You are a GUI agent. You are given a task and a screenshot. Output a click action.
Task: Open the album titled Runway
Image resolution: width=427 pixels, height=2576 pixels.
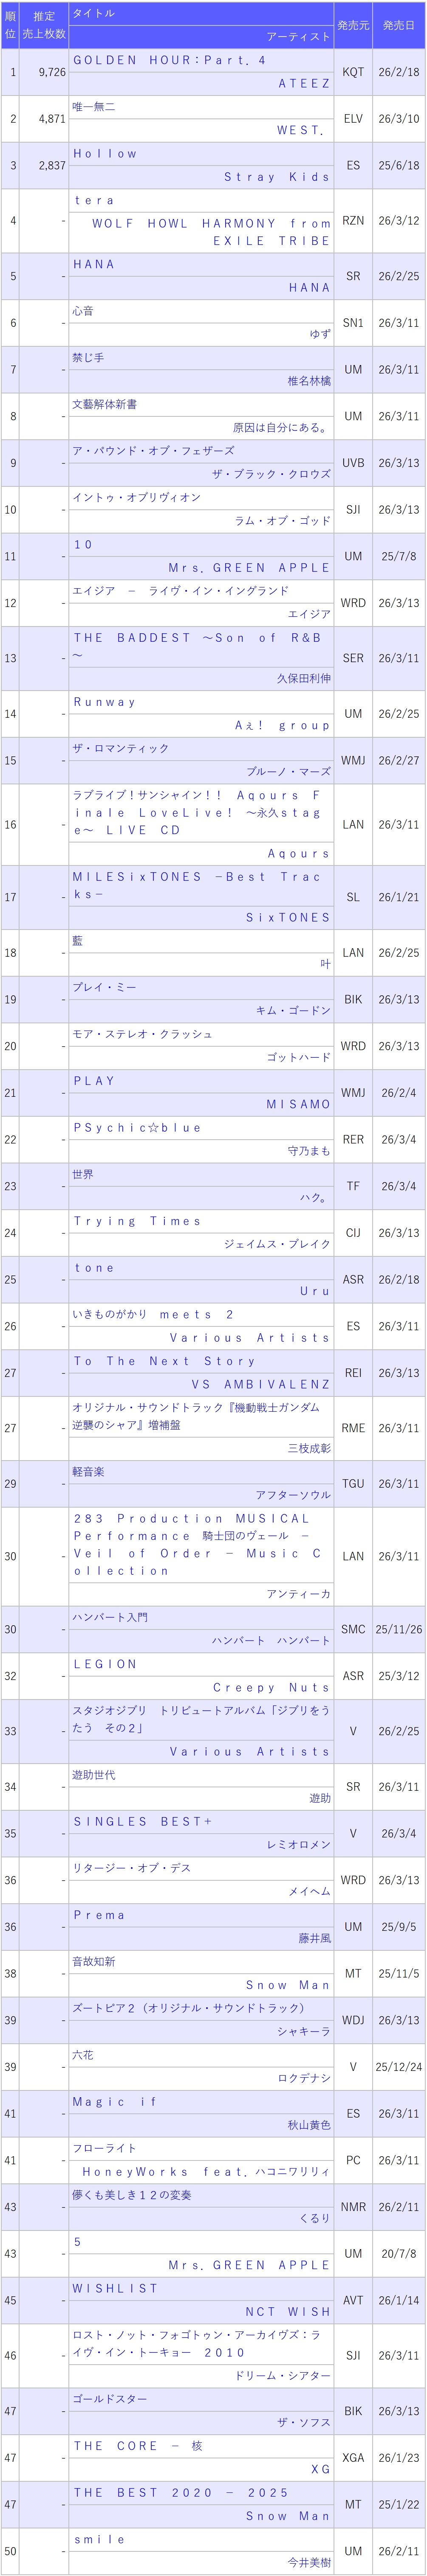pyautogui.click(x=104, y=702)
